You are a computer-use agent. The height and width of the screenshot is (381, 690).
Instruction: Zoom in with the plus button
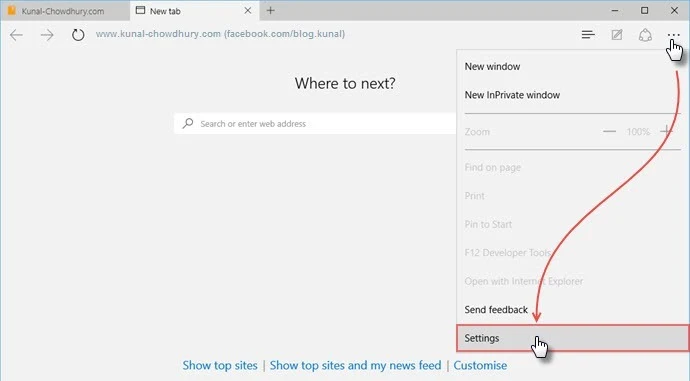[666, 131]
